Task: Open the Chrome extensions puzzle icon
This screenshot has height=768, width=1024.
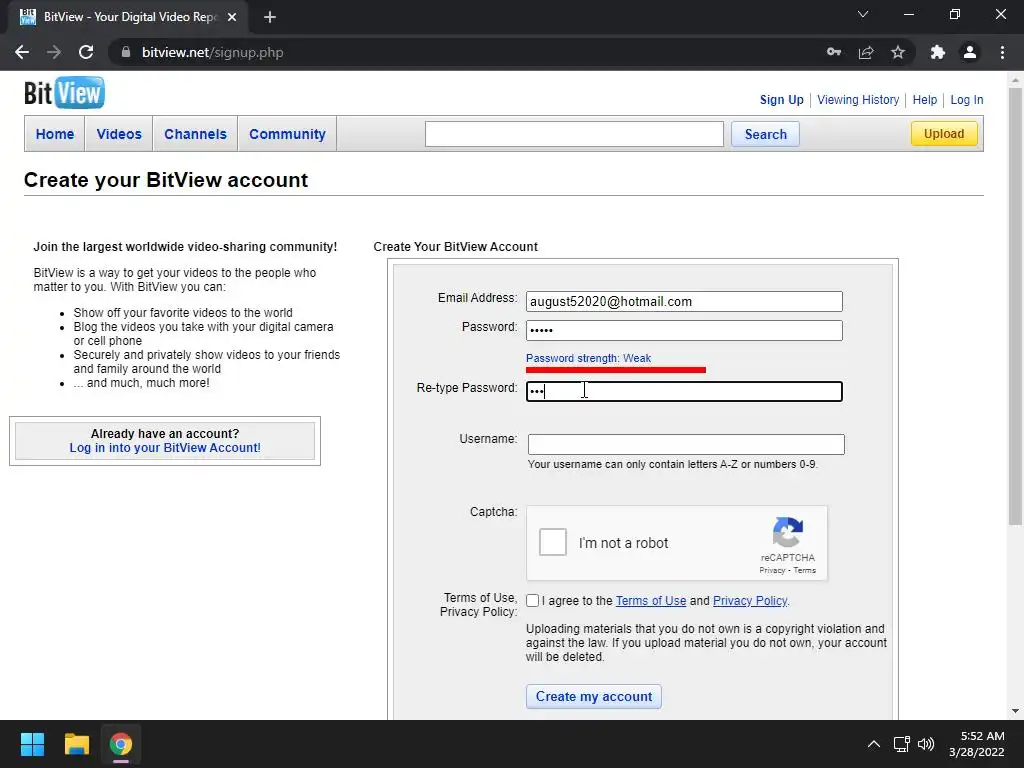Action: coord(938,52)
